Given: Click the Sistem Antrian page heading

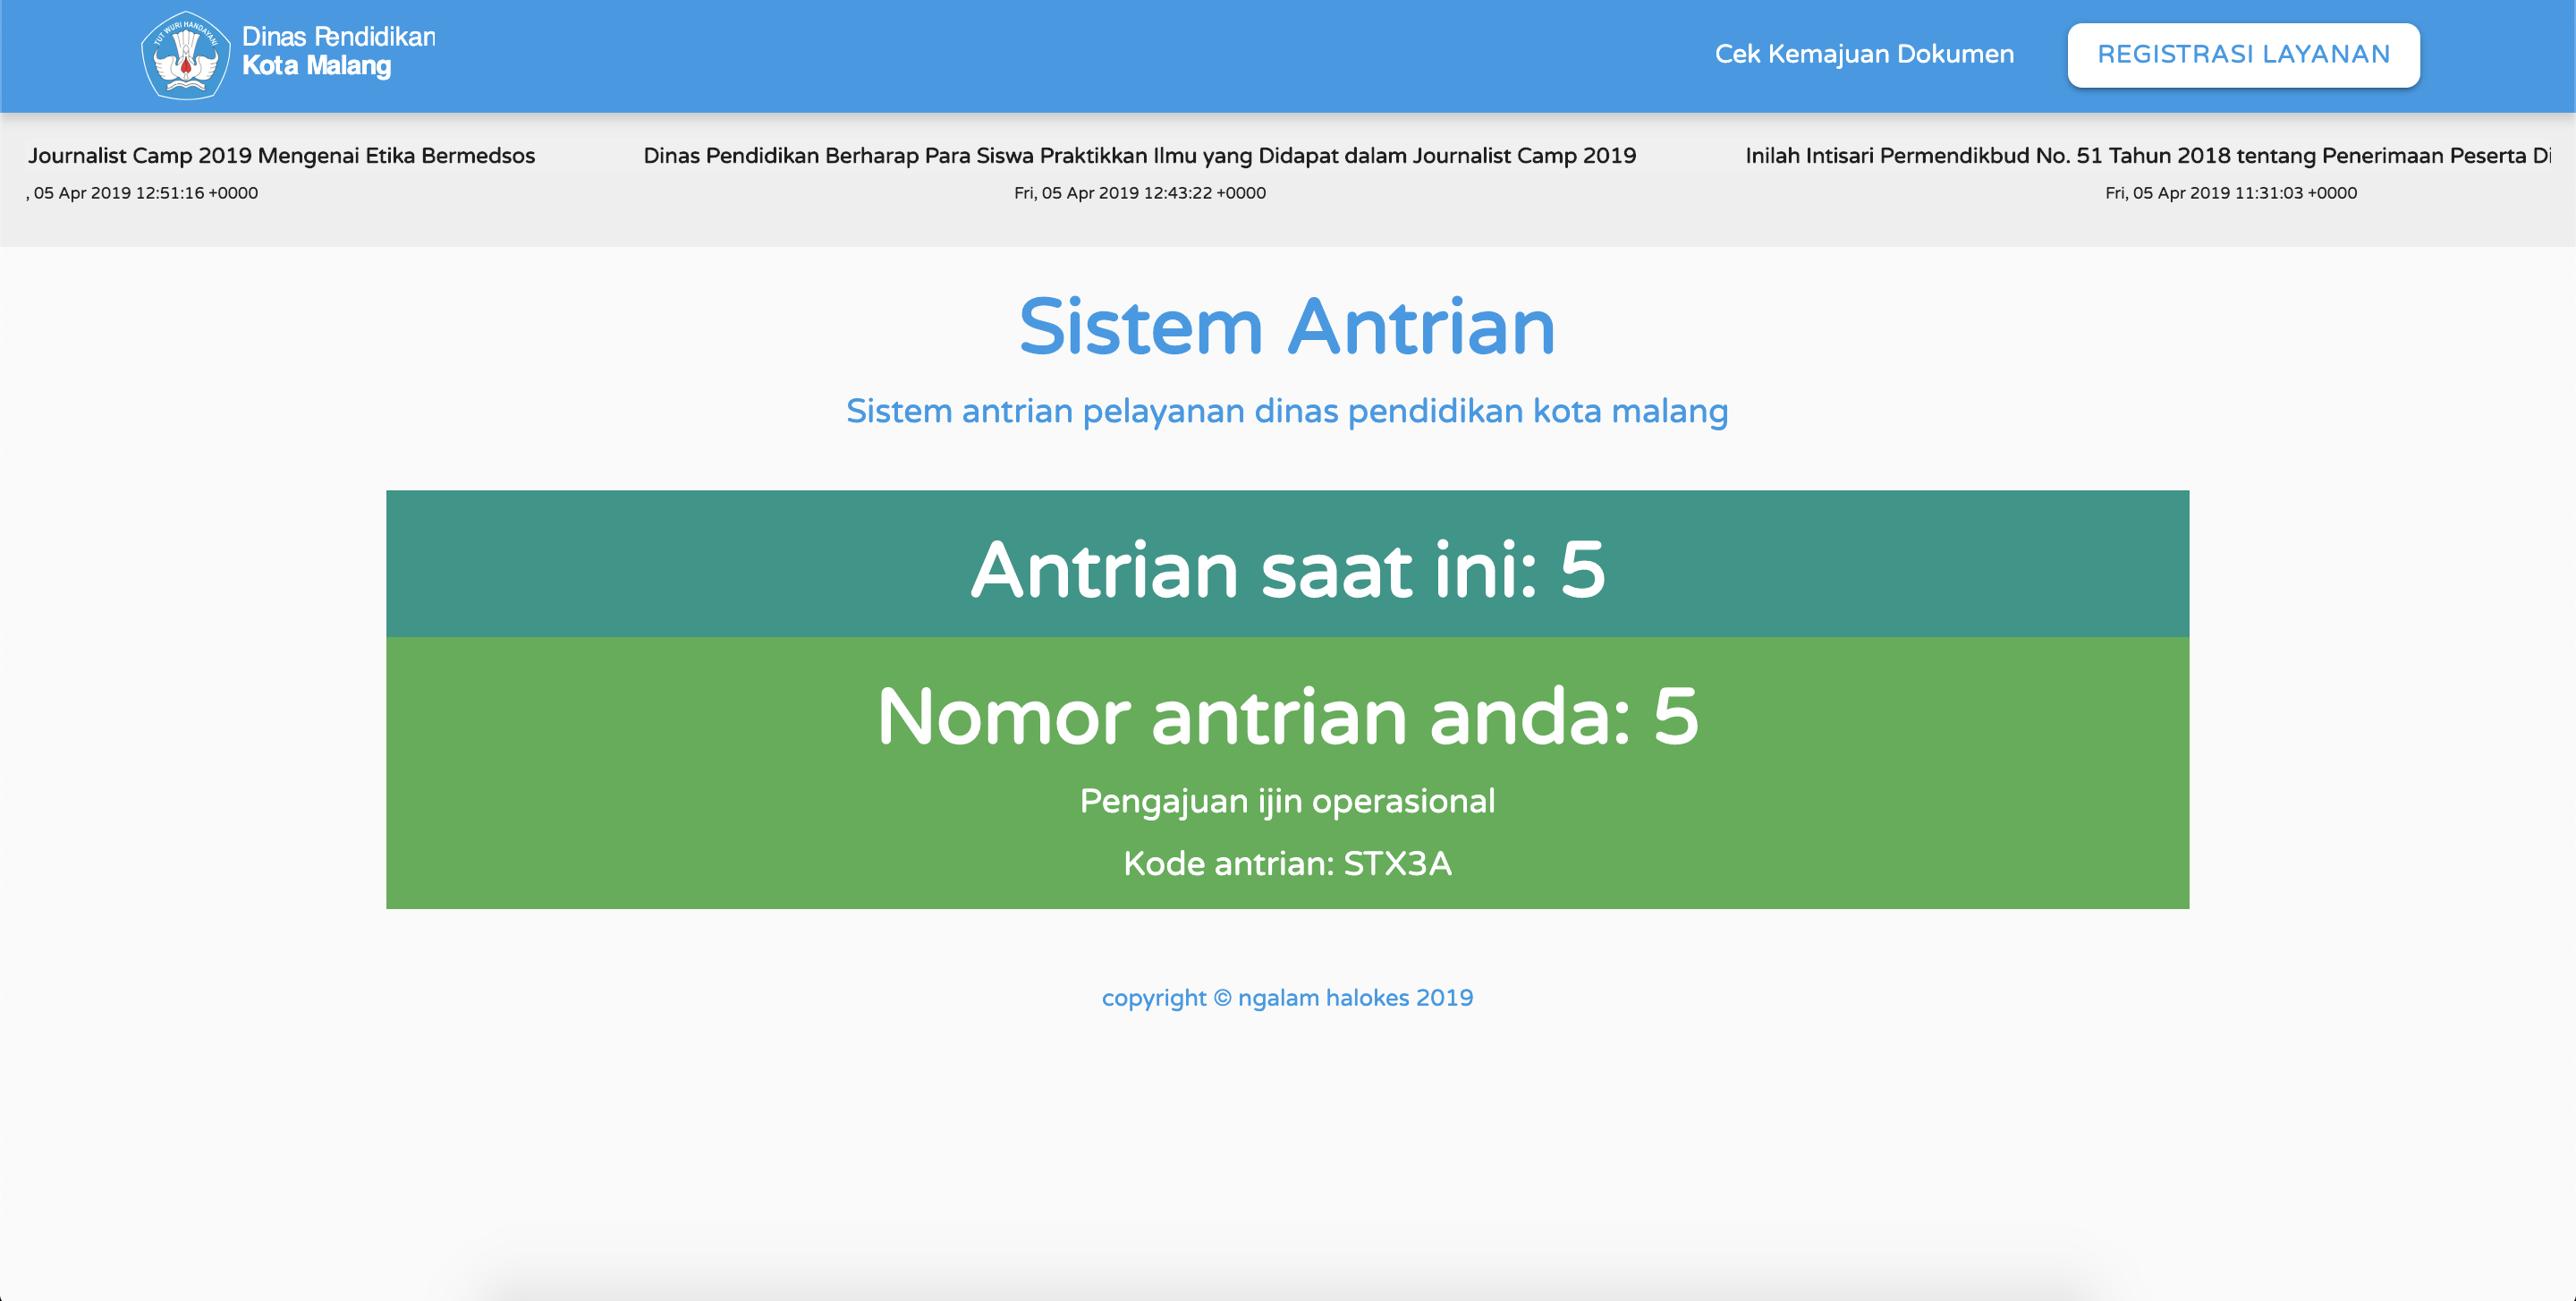Looking at the screenshot, I should pos(1286,326).
